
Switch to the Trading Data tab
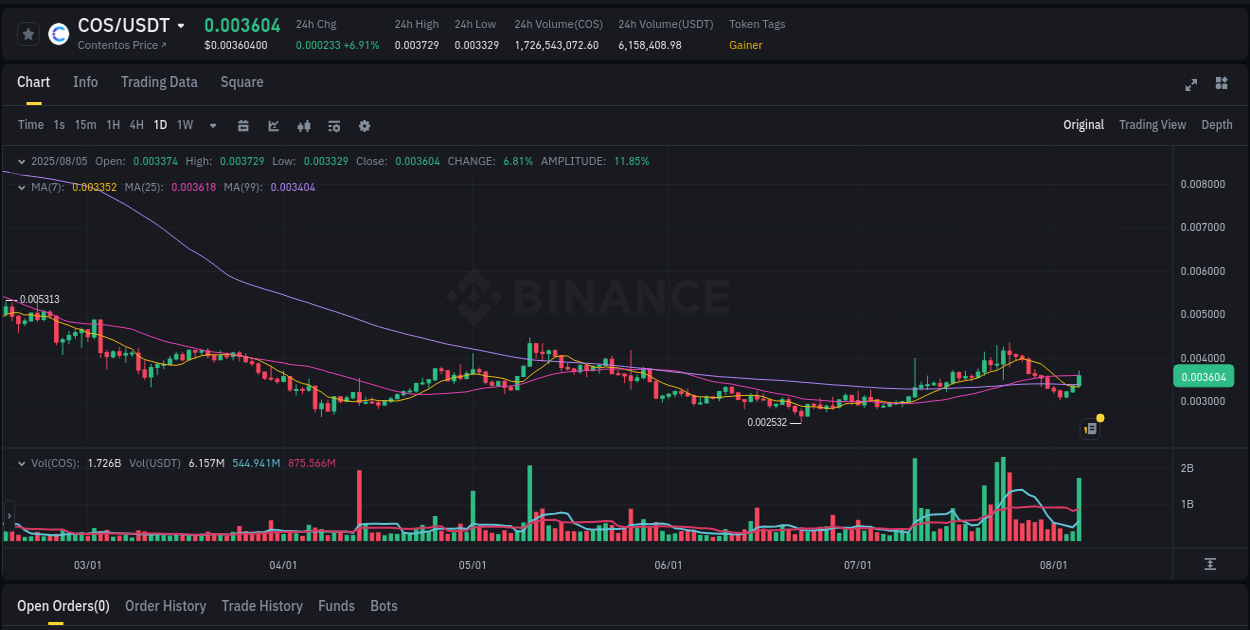(x=159, y=82)
